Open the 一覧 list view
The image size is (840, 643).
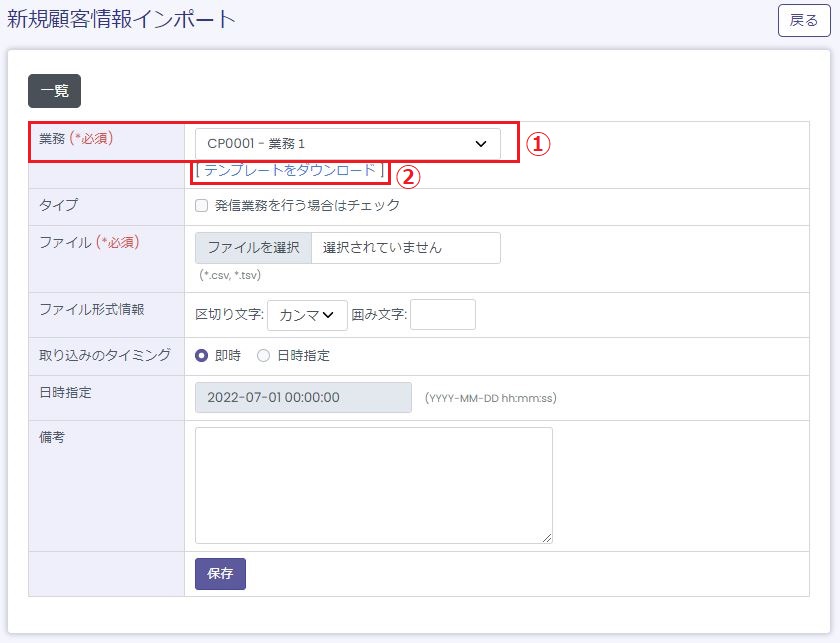pyautogui.click(x=54, y=91)
